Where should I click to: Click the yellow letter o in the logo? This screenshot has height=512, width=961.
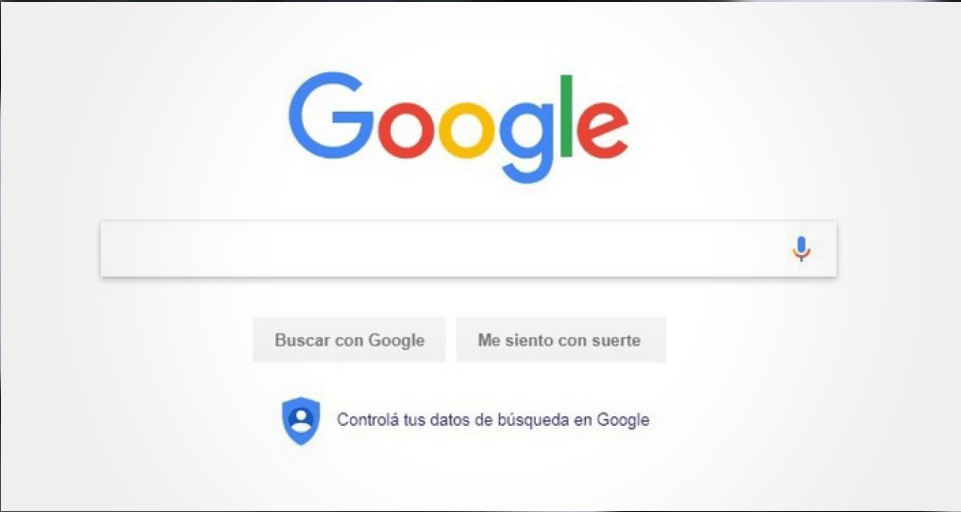click(467, 131)
